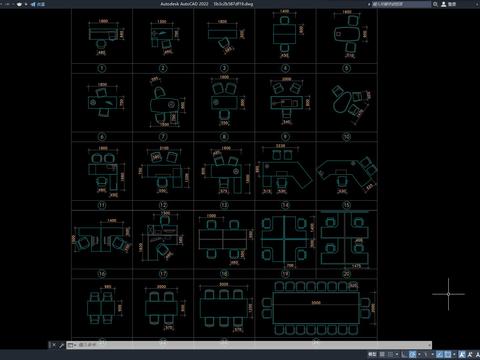Click the search magnifier icon
The image size is (480, 360).
pyautogui.click(x=435, y=4)
